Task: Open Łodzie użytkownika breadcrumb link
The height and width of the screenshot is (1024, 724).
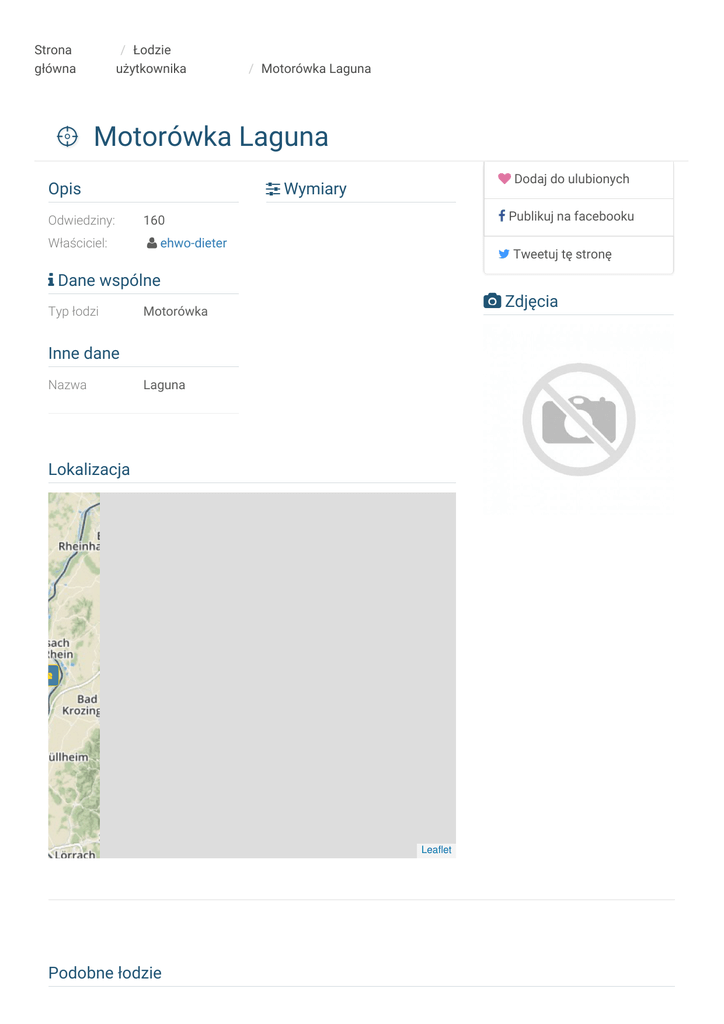Action: pyautogui.click(x=151, y=59)
